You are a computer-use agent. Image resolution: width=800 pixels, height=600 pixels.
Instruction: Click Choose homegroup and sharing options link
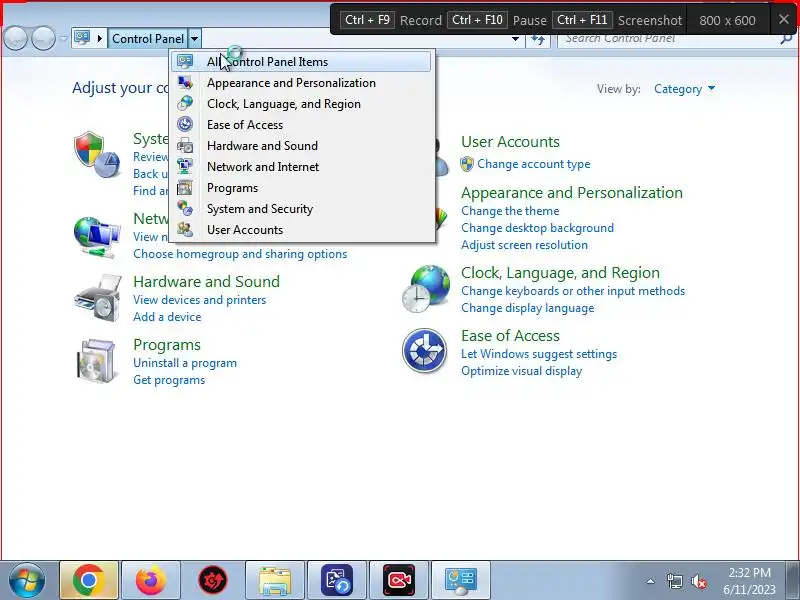click(x=240, y=254)
